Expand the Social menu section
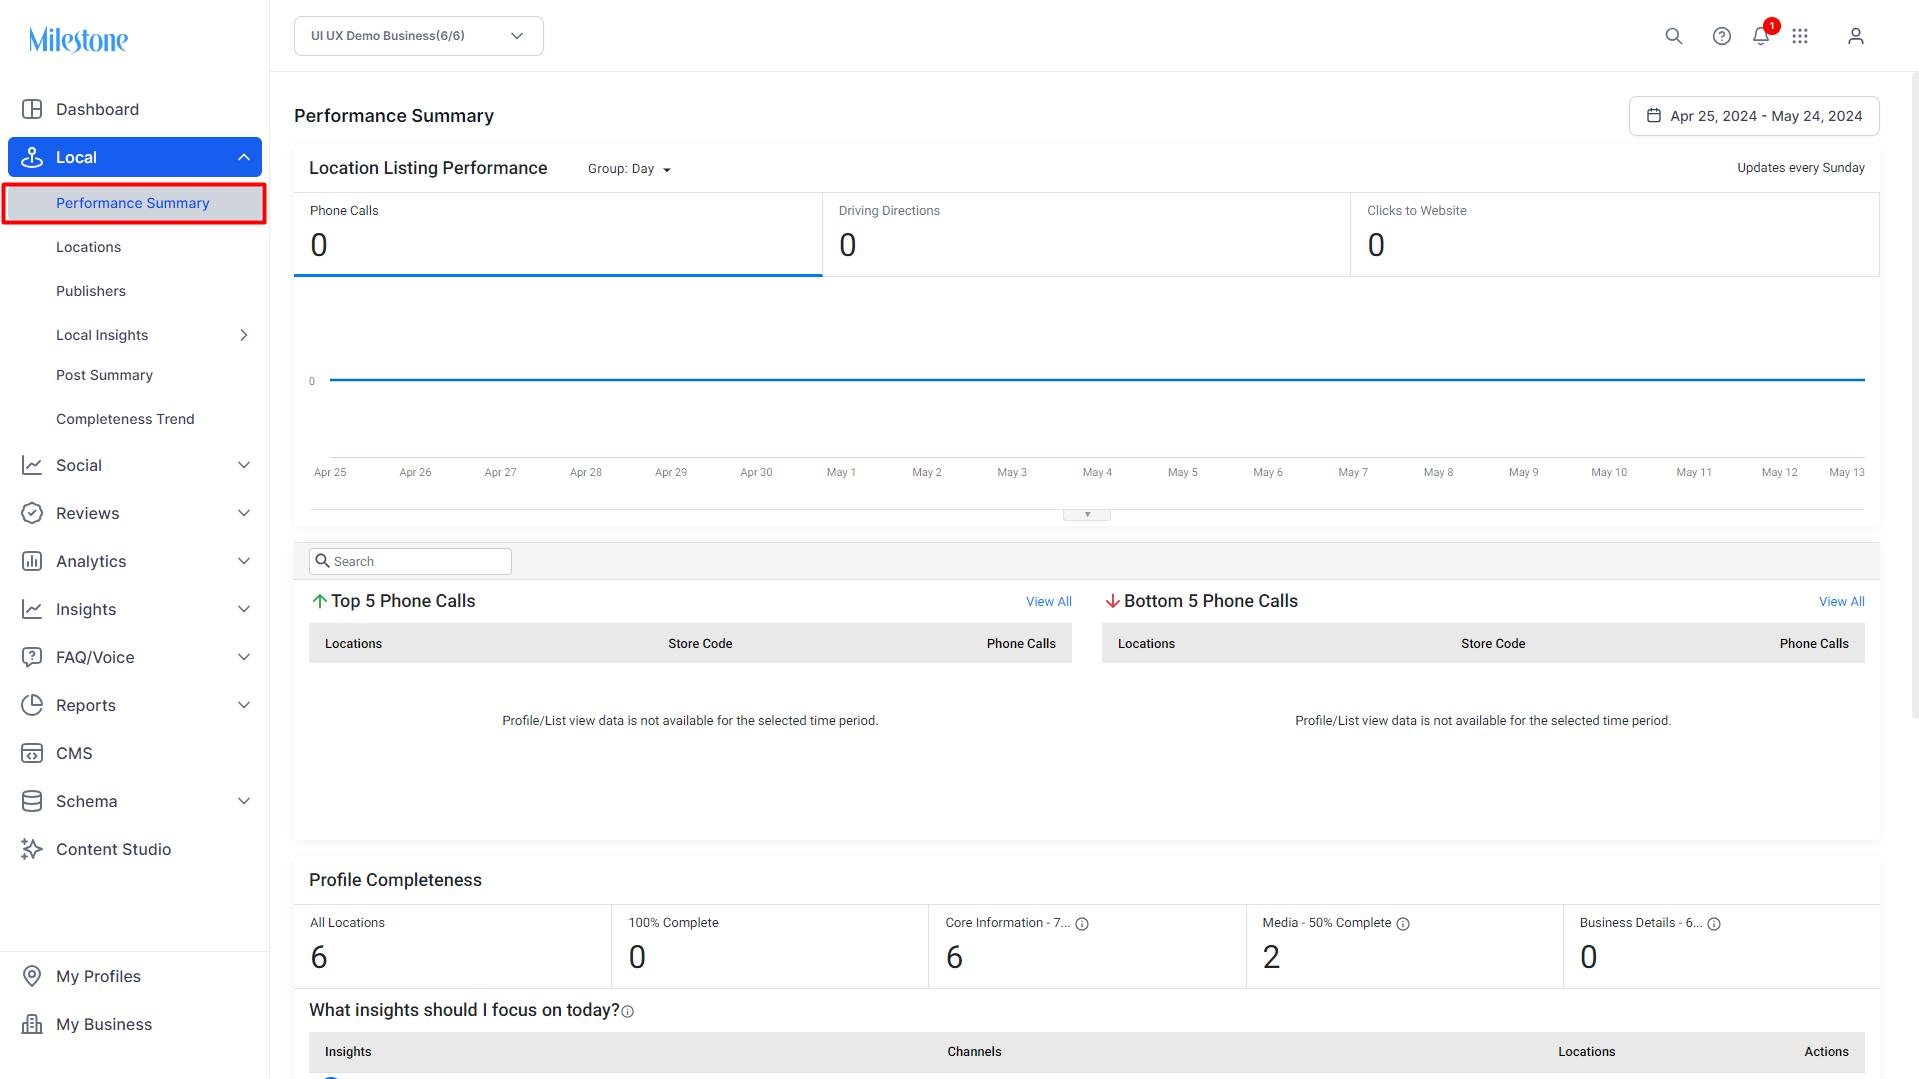The image size is (1919, 1079). (135, 465)
